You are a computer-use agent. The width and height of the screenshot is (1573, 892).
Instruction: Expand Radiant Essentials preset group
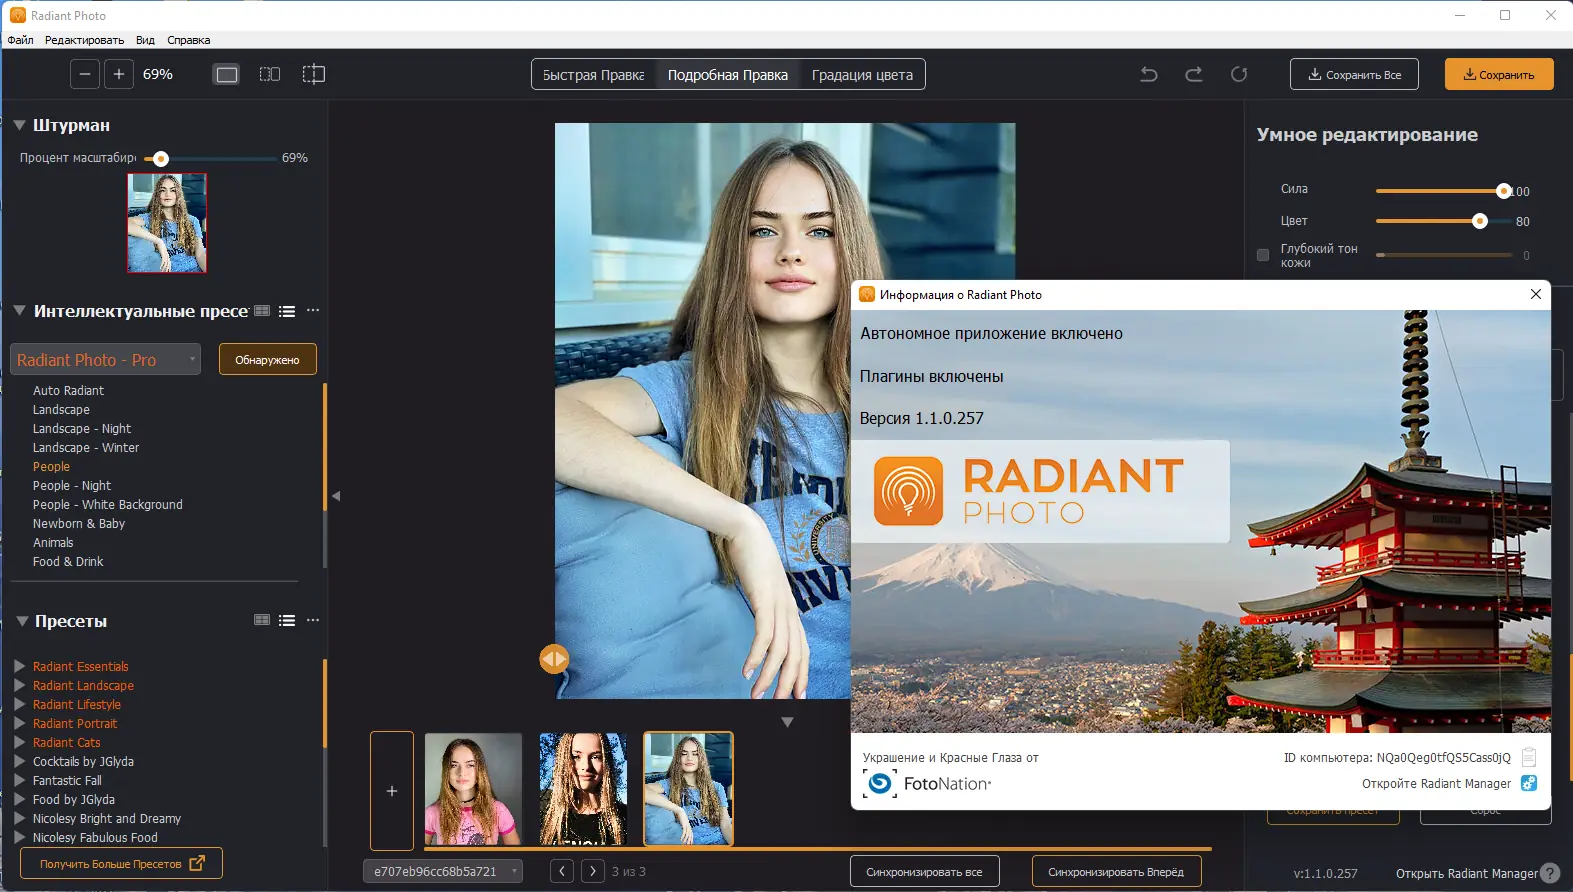(19, 666)
